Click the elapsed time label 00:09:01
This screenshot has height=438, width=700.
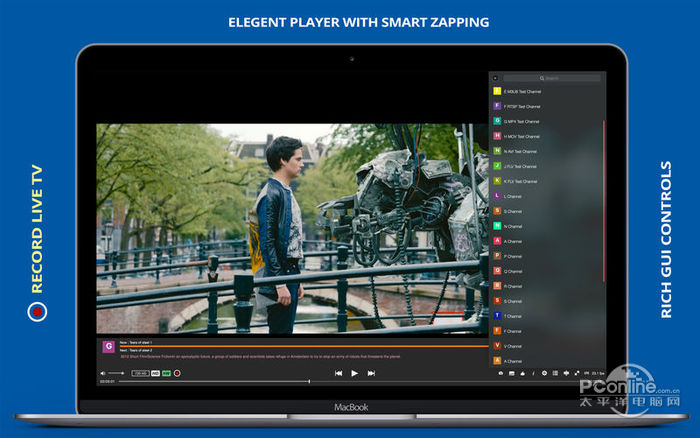pyautogui.click(x=107, y=382)
